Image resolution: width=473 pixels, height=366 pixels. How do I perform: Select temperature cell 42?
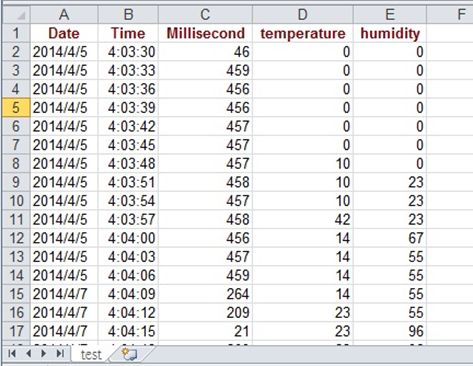303,219
